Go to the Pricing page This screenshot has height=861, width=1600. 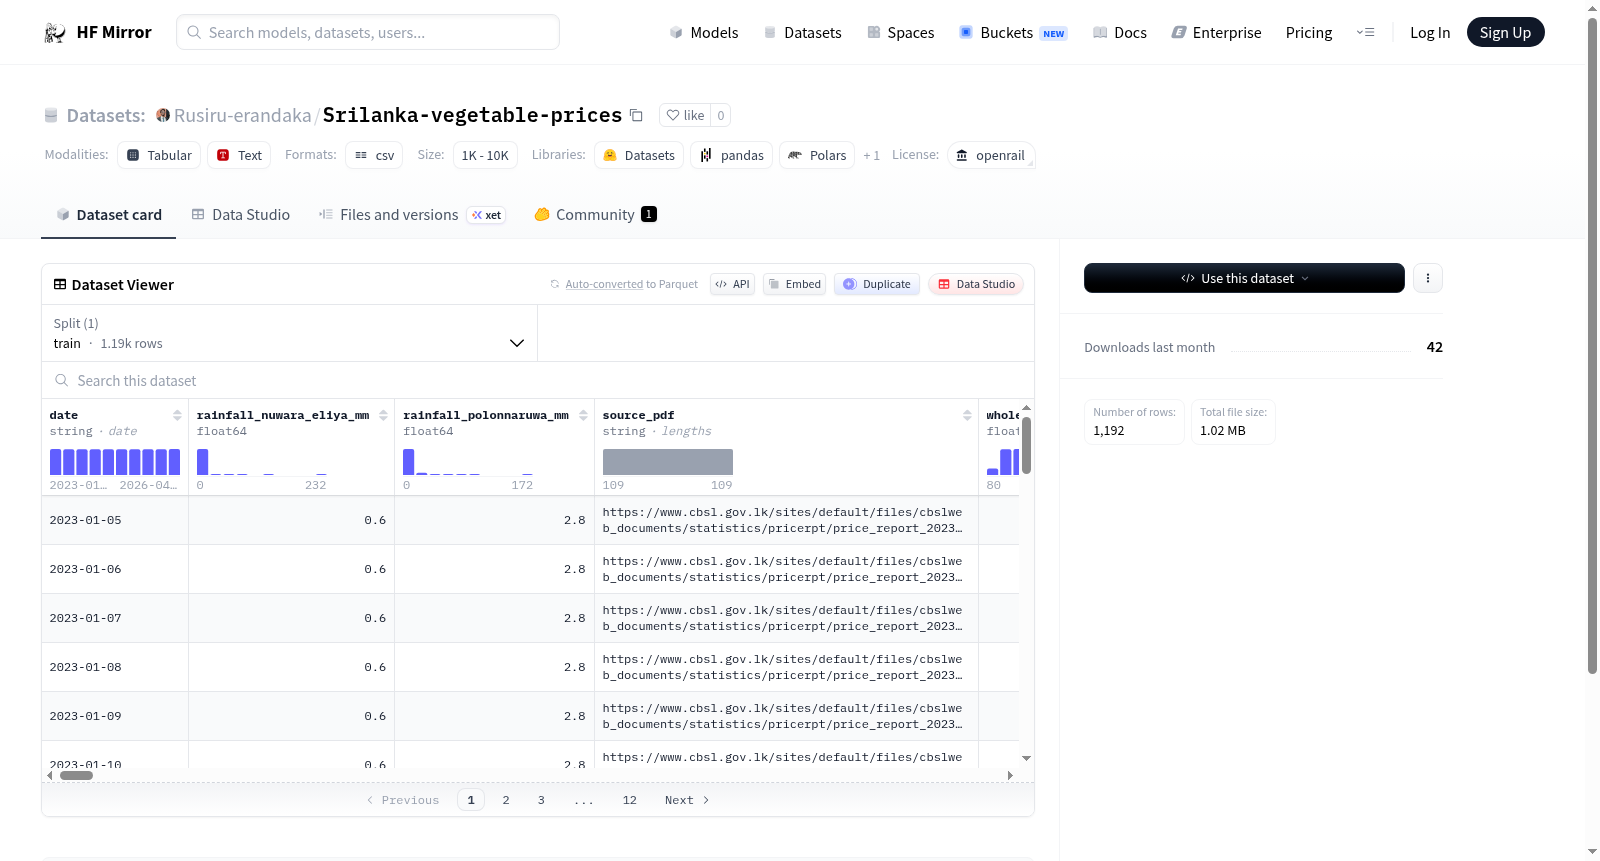[1309, 33]
